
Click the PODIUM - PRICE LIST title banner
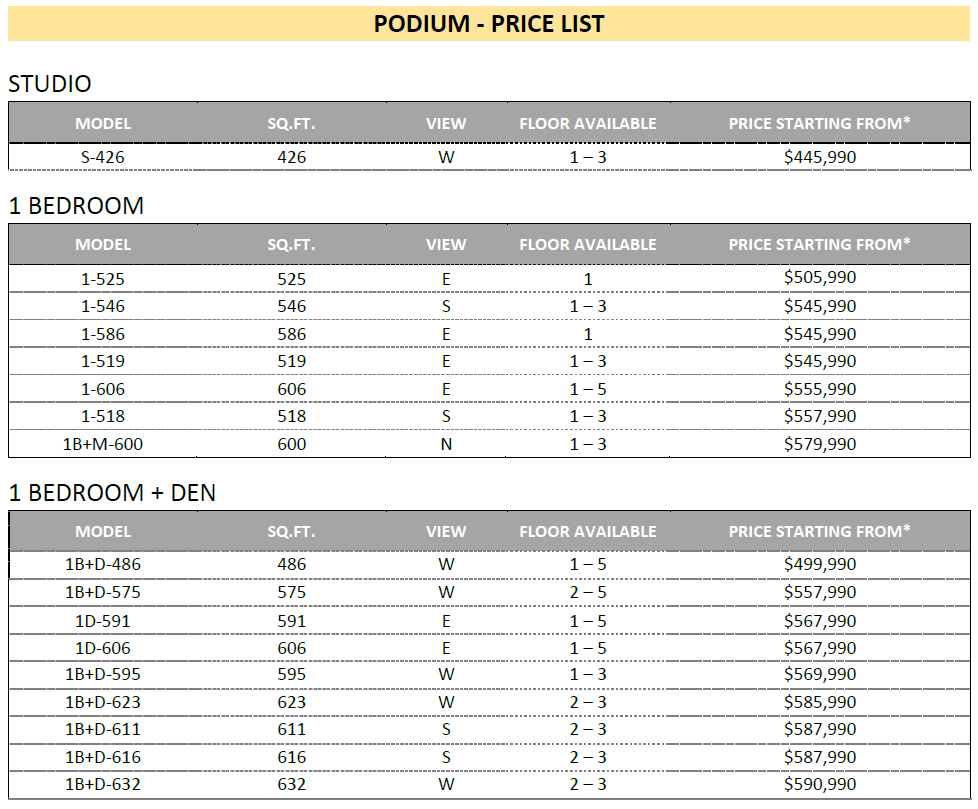tap(489, 24)
